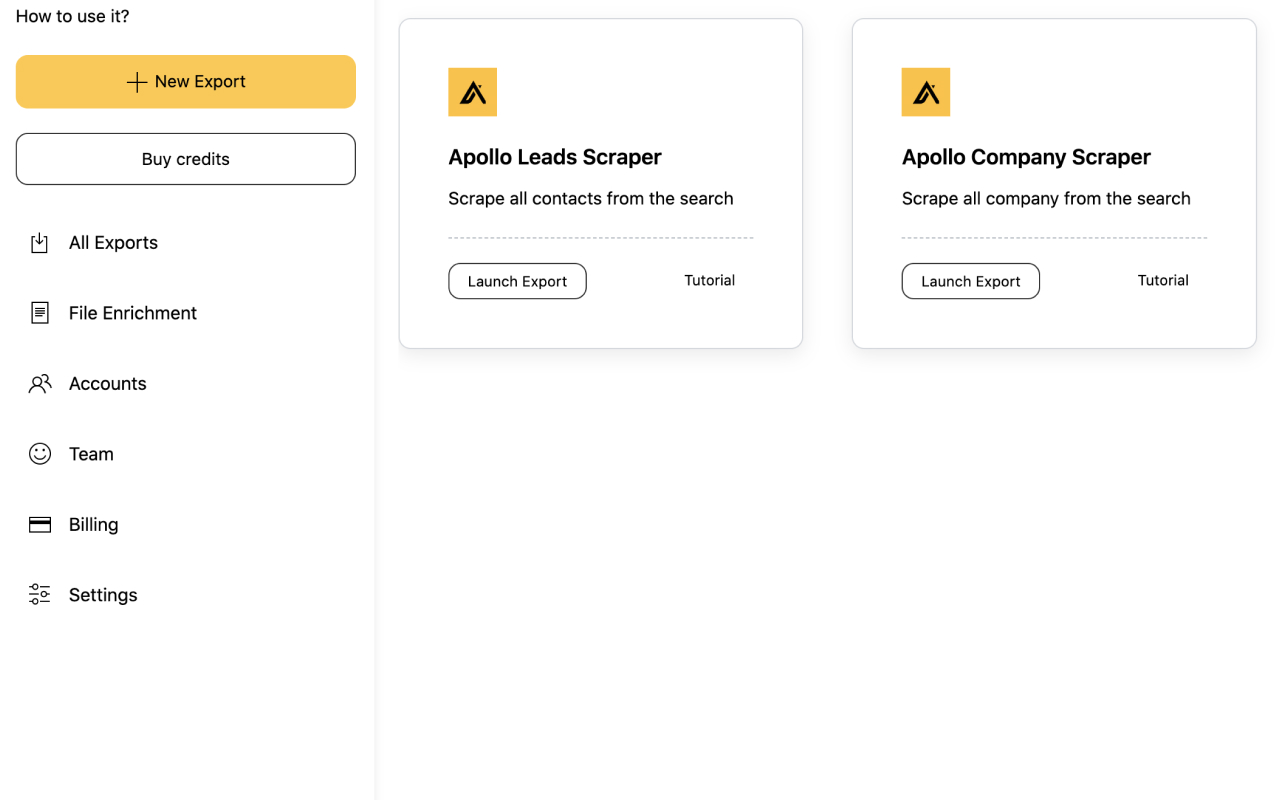
Task: Launch Export for Apollo Company Scraper
Action: tap(970, 281)
